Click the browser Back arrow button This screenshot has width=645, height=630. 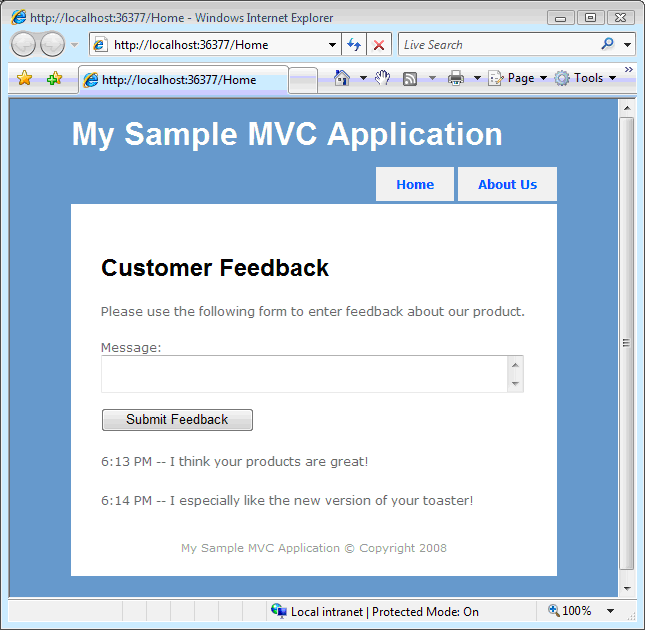pyautogui.click(x=23, y=44)
